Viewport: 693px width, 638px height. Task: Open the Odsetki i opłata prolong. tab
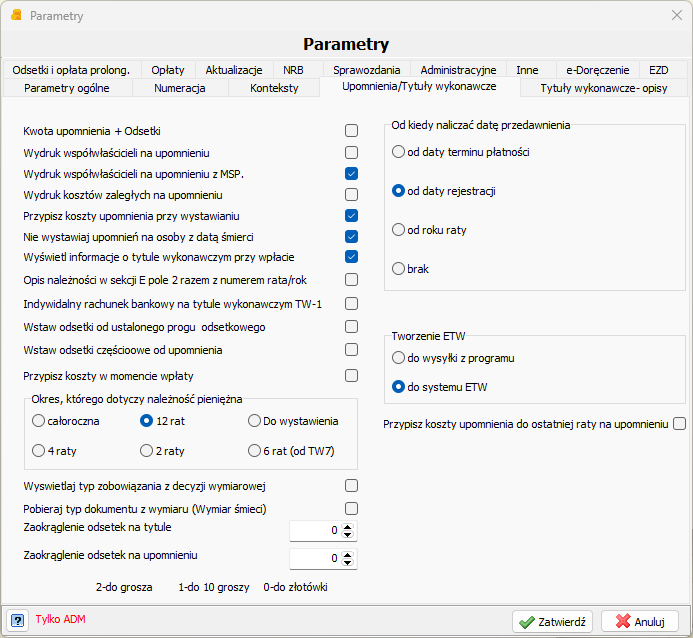[71, 70]
